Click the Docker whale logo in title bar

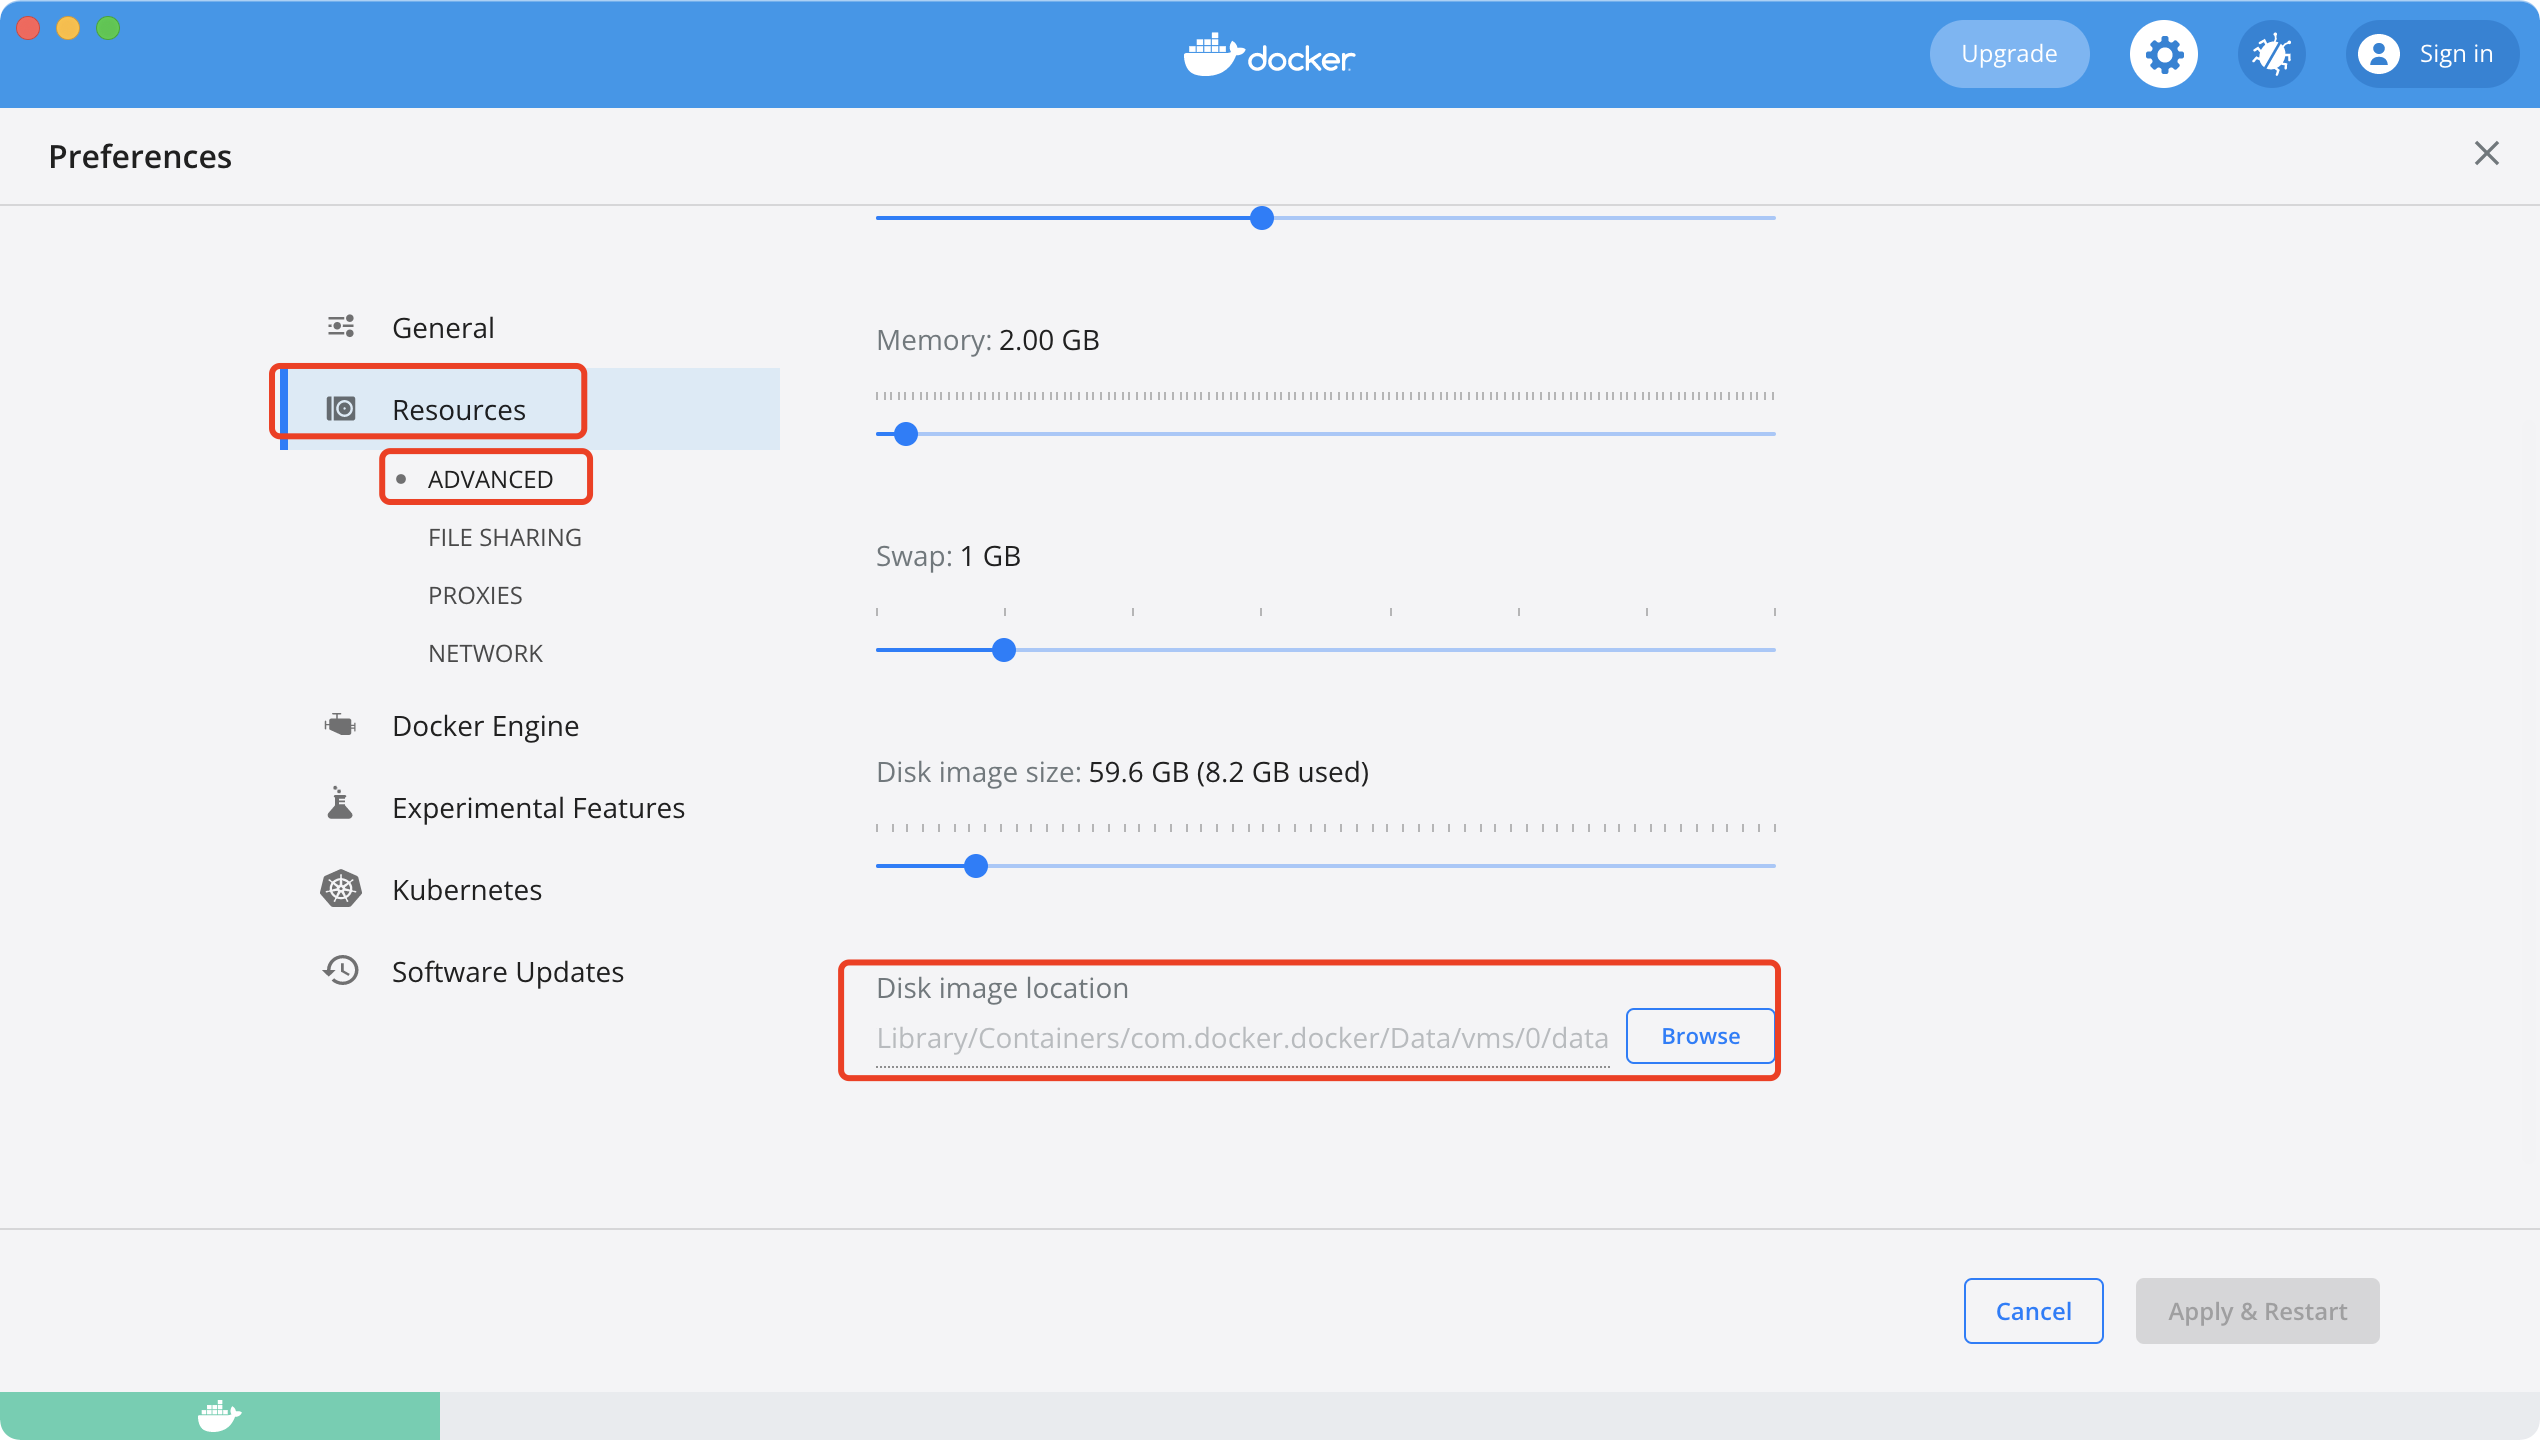click(1268, 54)
